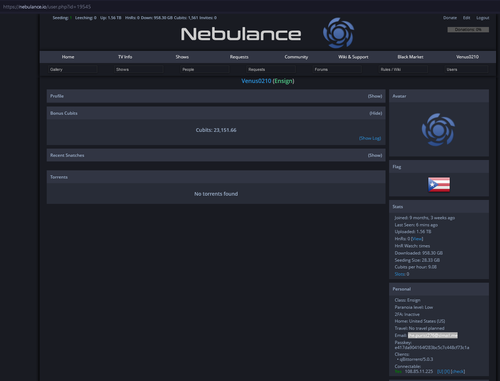Focus the People search field

click(205, 69)
